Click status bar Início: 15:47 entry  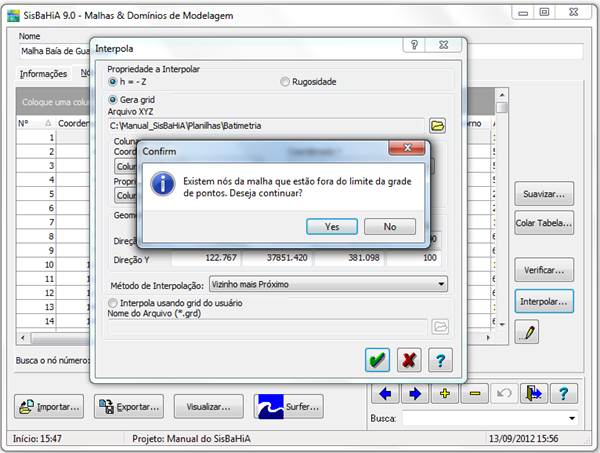[x=37, y=438]
